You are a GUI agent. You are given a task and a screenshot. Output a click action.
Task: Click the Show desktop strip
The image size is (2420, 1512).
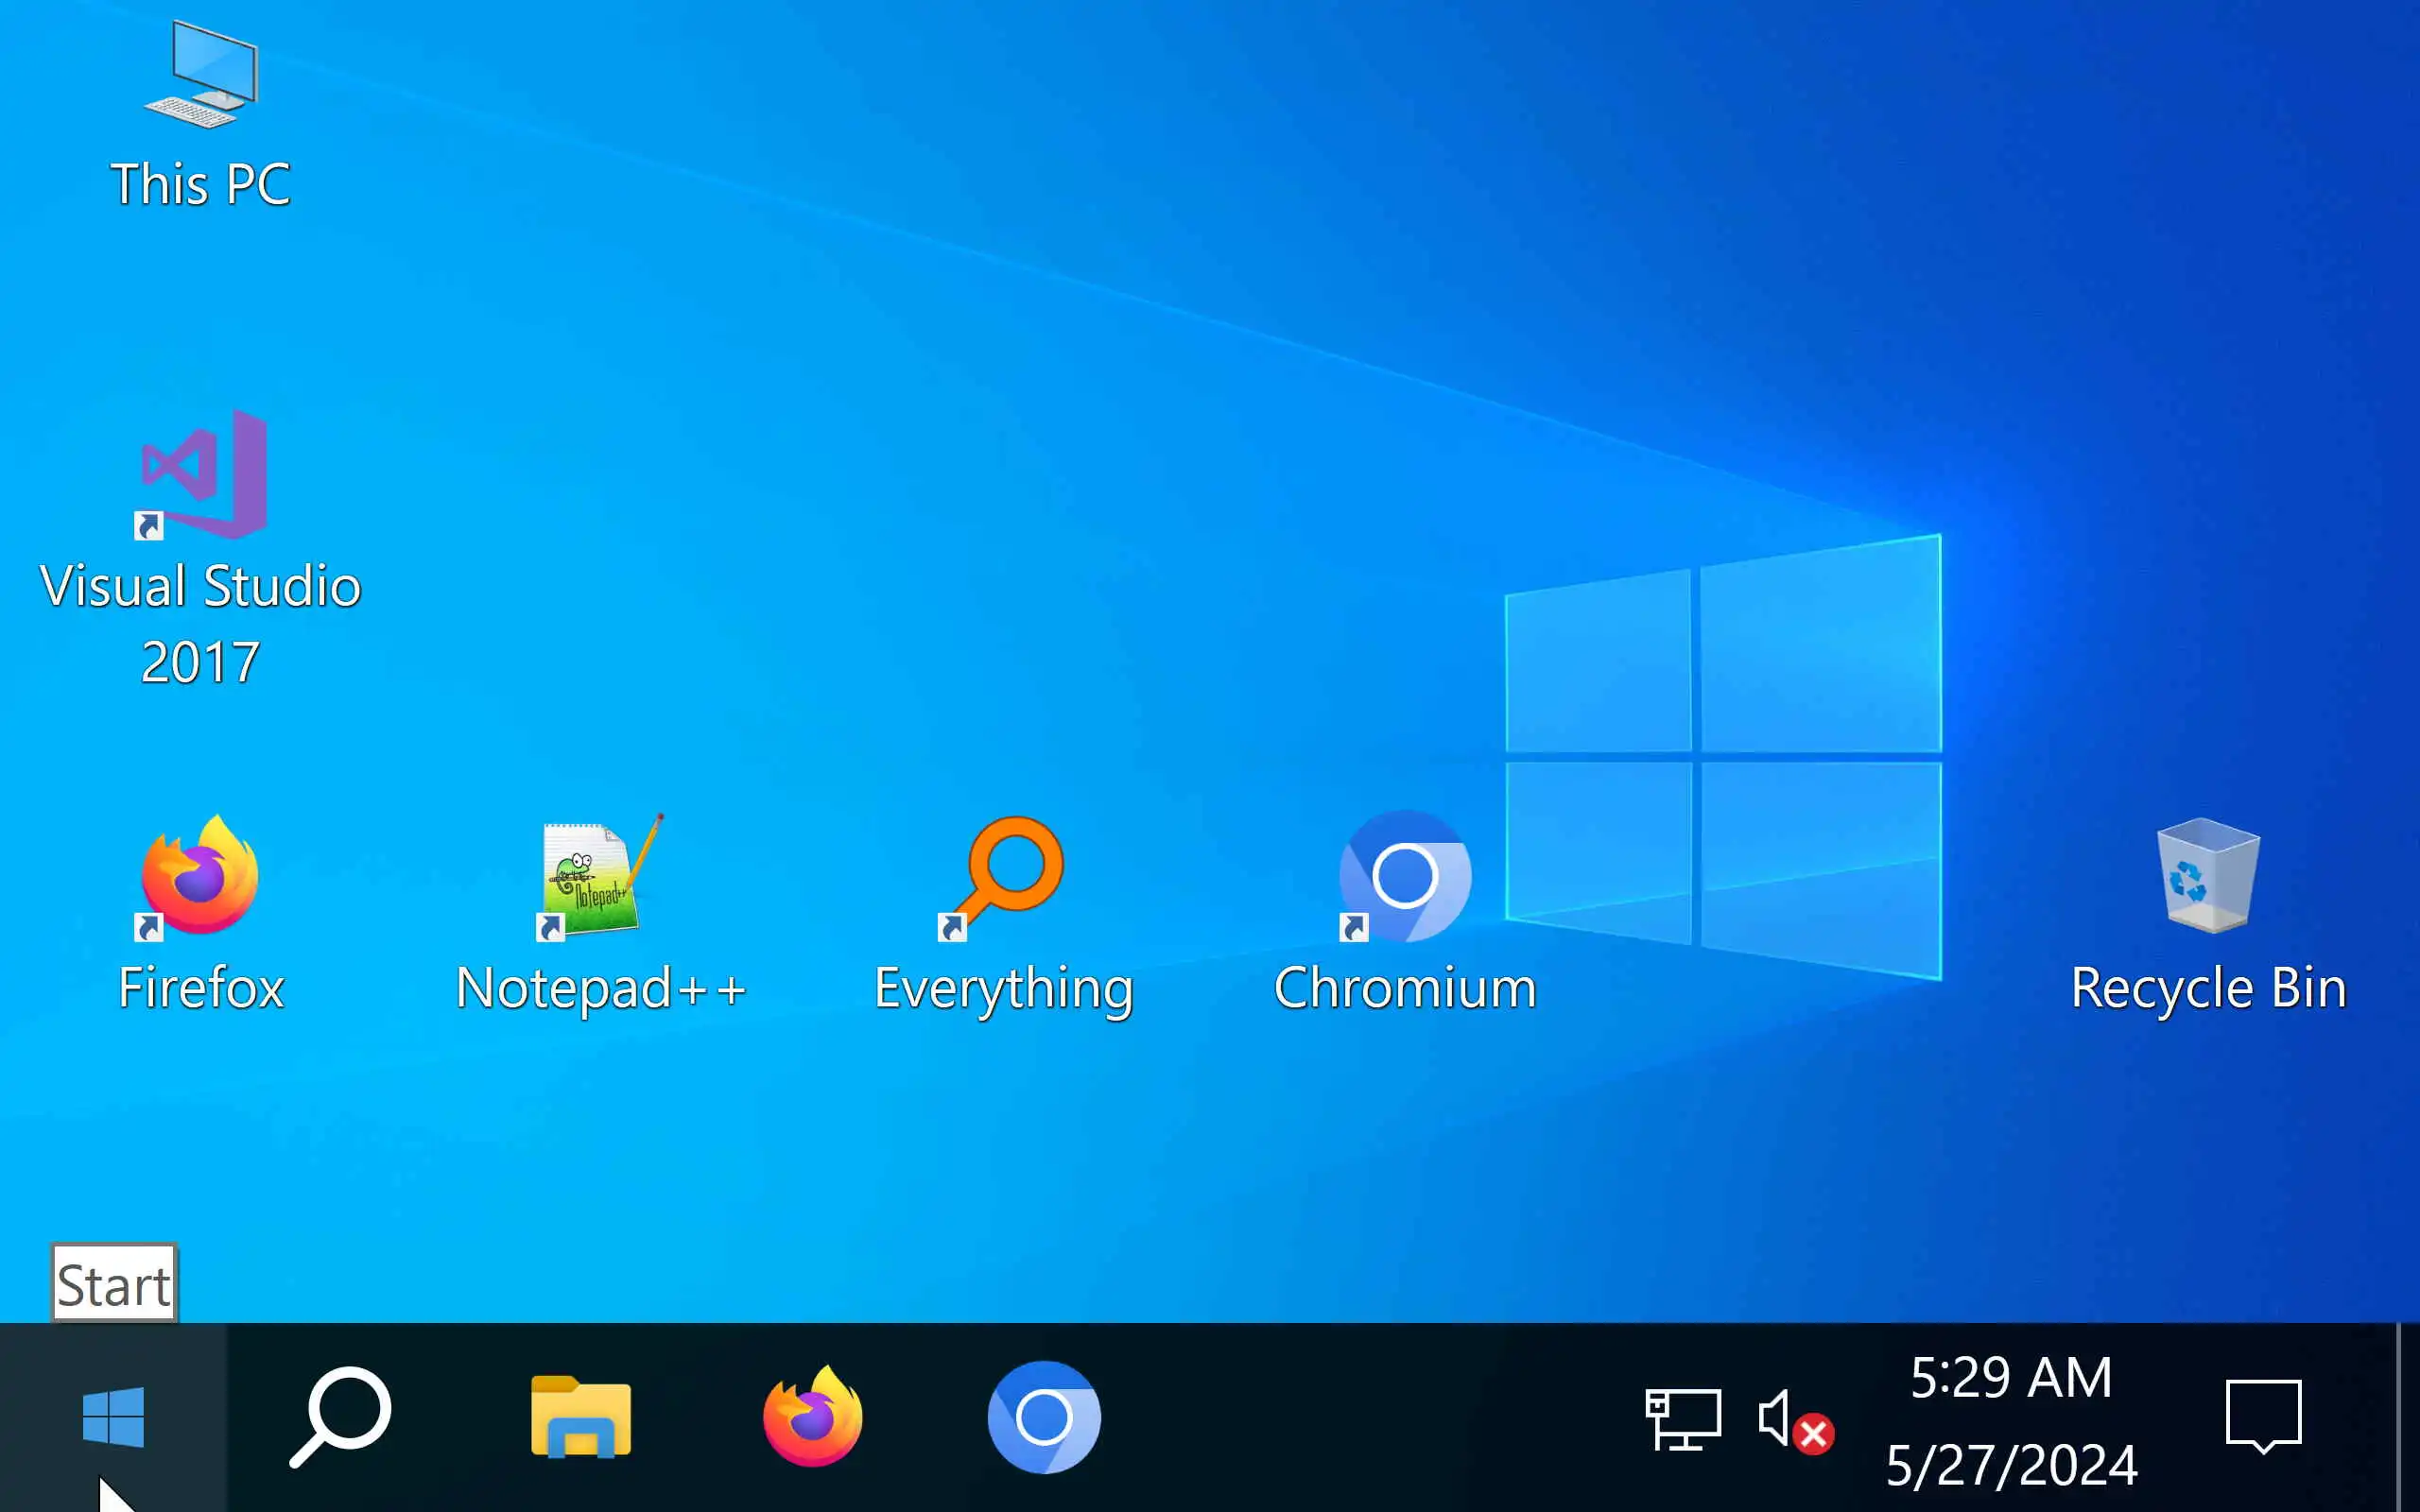pos(2408,1416)
